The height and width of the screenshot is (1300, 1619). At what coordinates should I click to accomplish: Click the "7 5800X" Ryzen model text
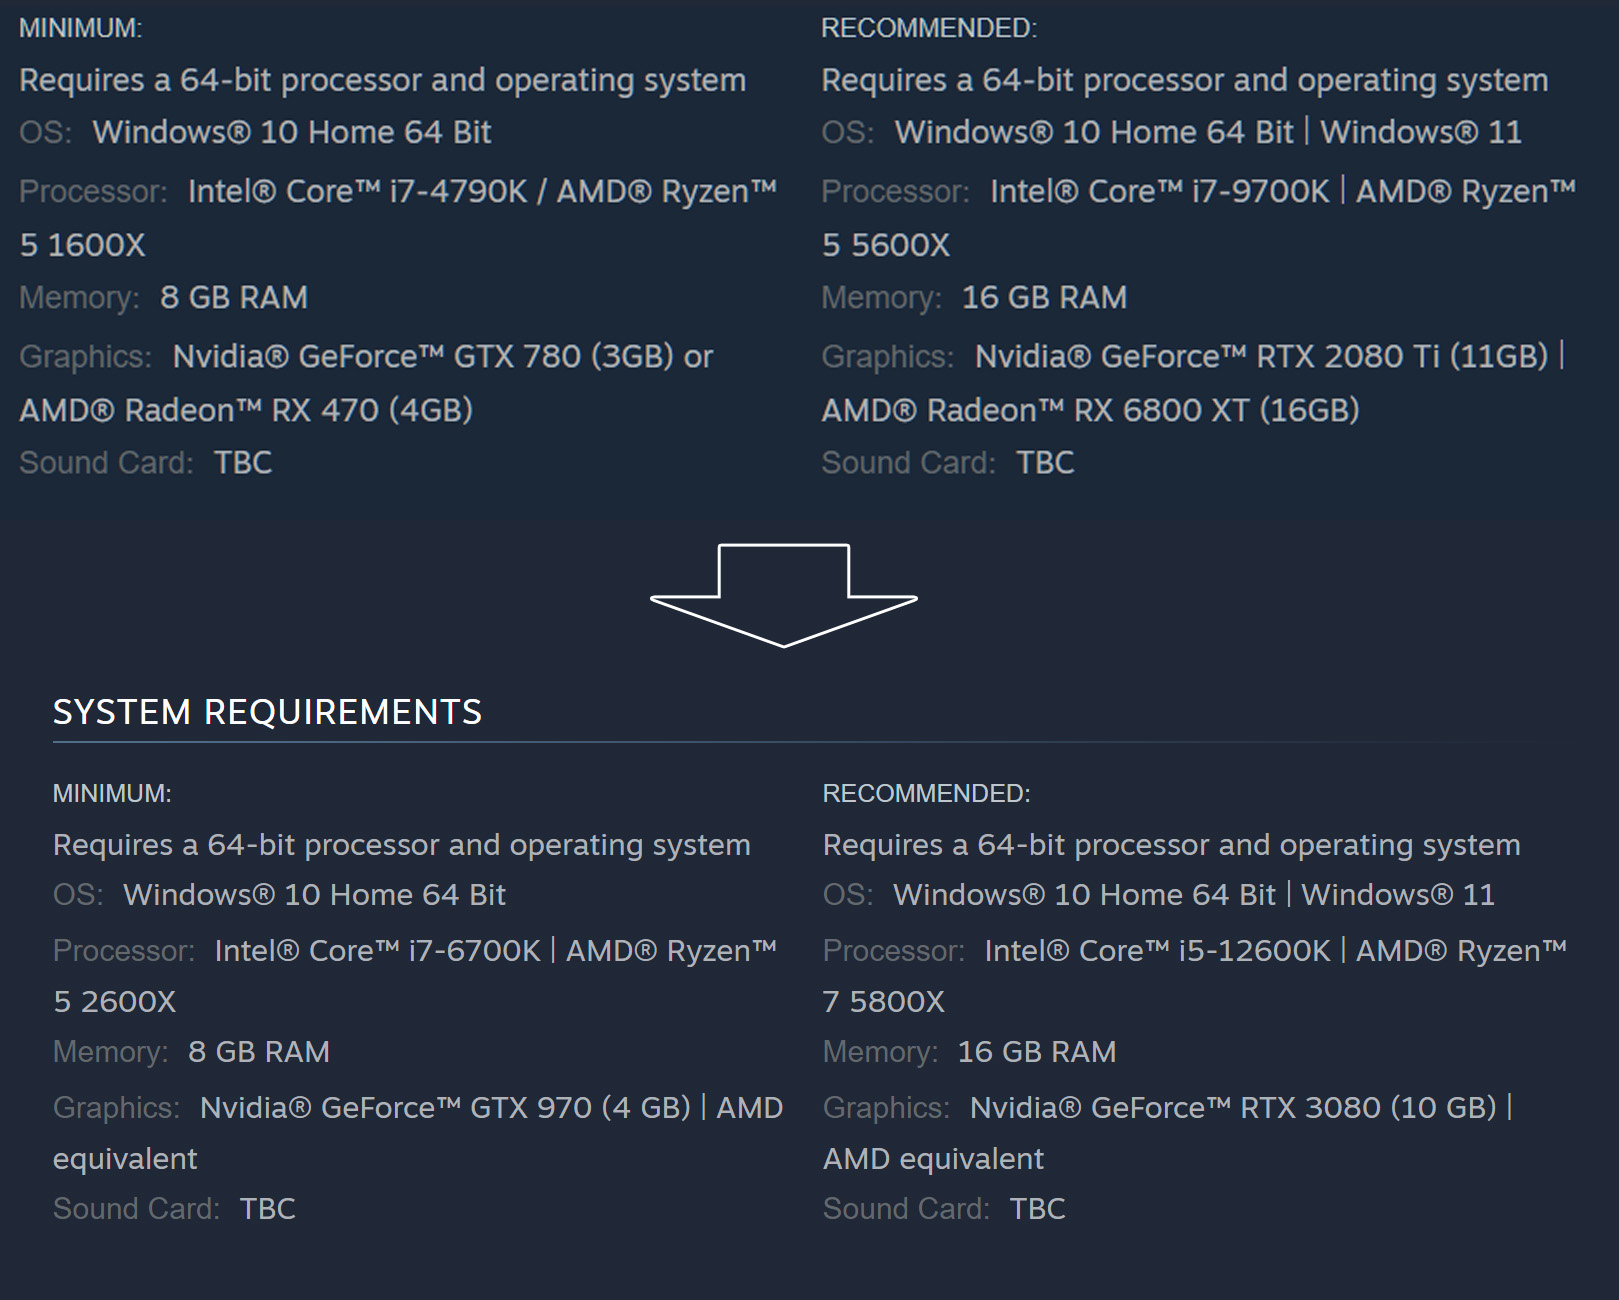click(x=883, y=1001)
